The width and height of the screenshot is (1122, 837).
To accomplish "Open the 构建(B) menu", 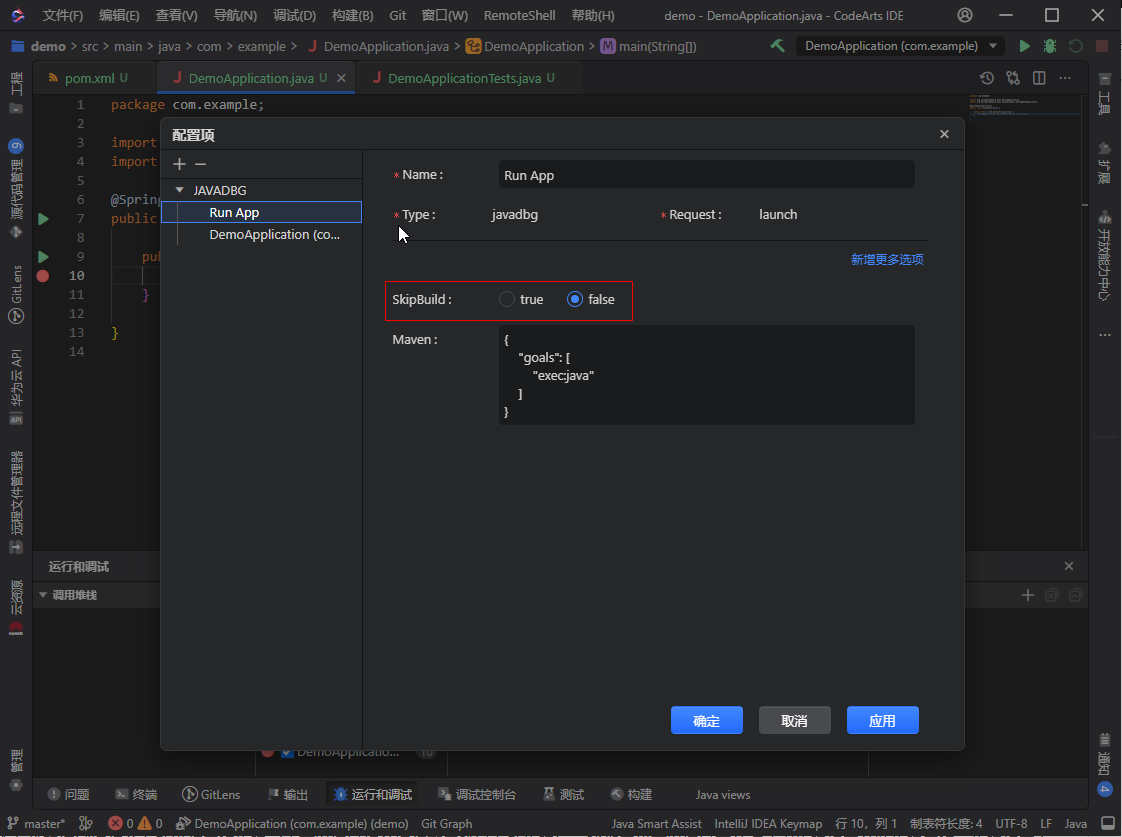I will pos(352,15).
